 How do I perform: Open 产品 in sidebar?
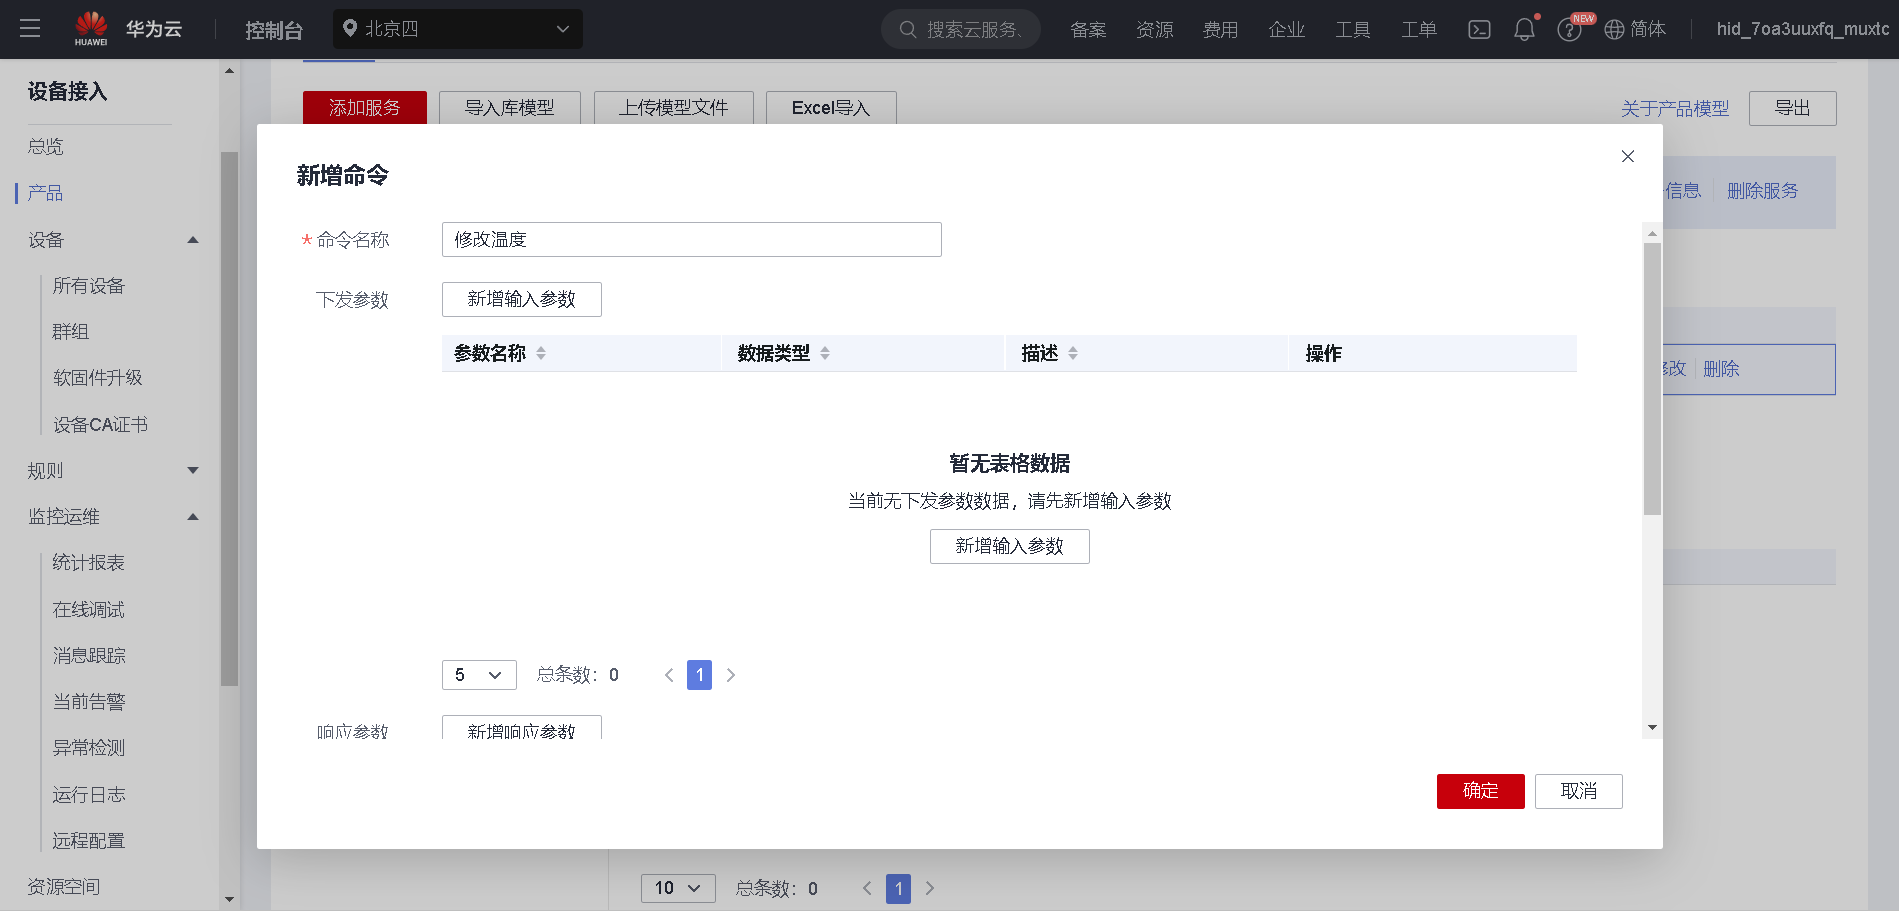[46, 193]
